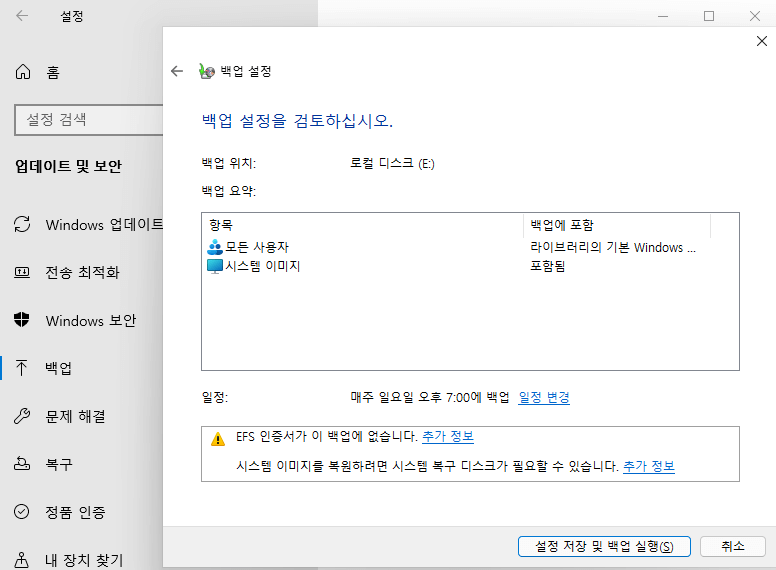This screenshot has height=570, width=776.
Task: Go back in the backup settings wizard
Action: (x=177, y=71)
